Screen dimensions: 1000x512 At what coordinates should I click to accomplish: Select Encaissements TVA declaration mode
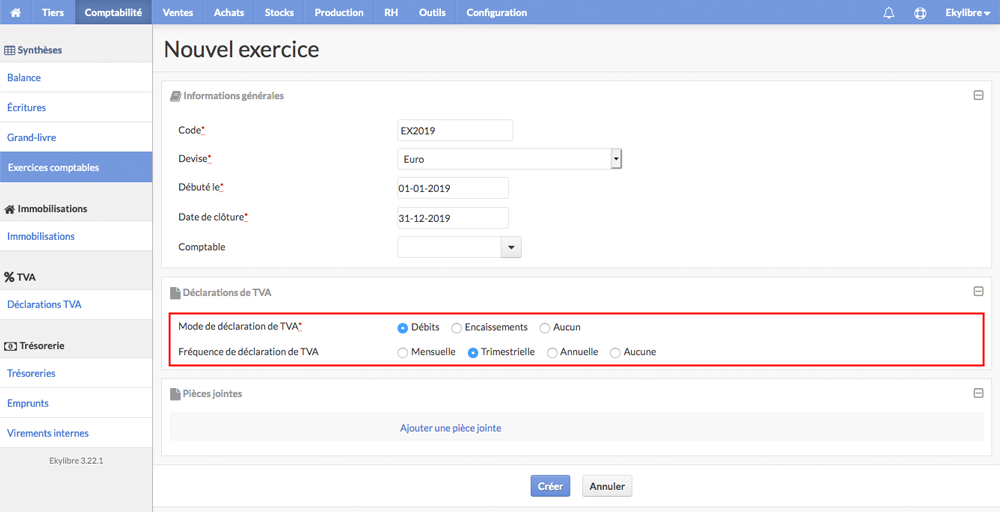click(x=457, y=328)
